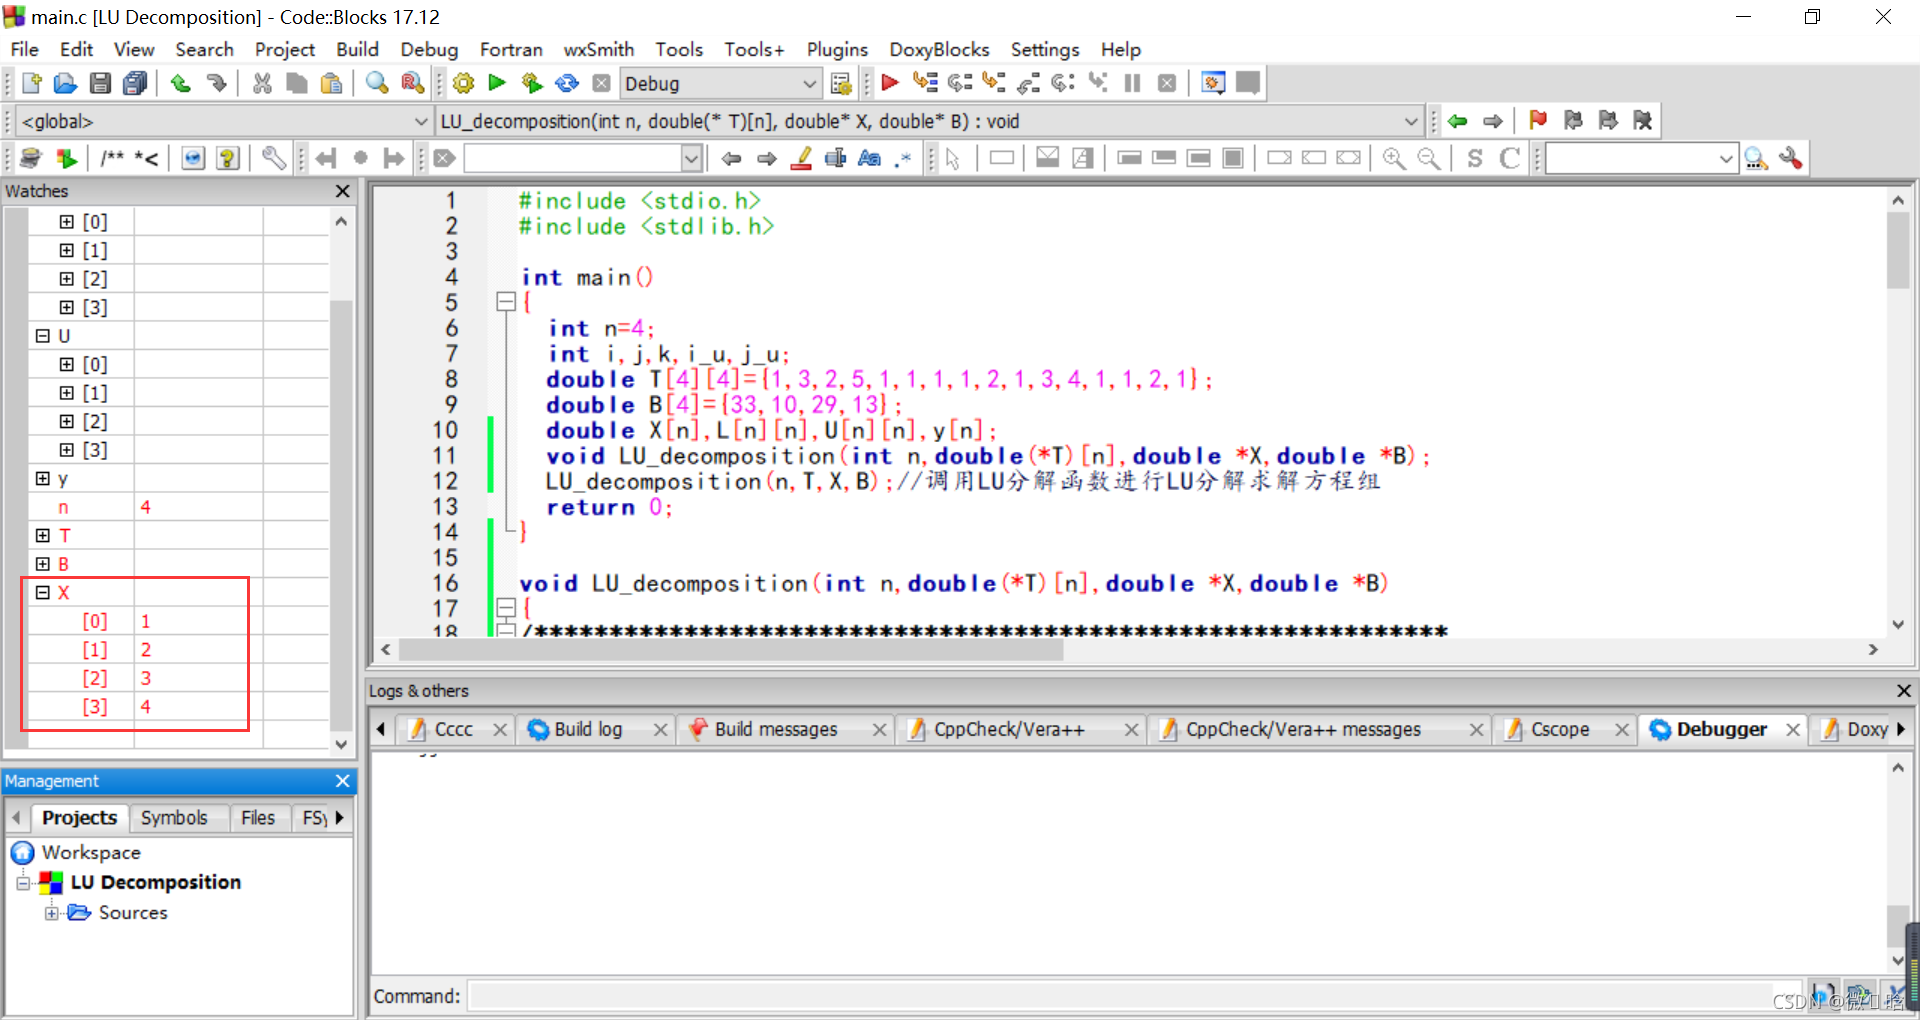Insert Doxygen block comment icon

pyautogui.click(x=112, y=158)
